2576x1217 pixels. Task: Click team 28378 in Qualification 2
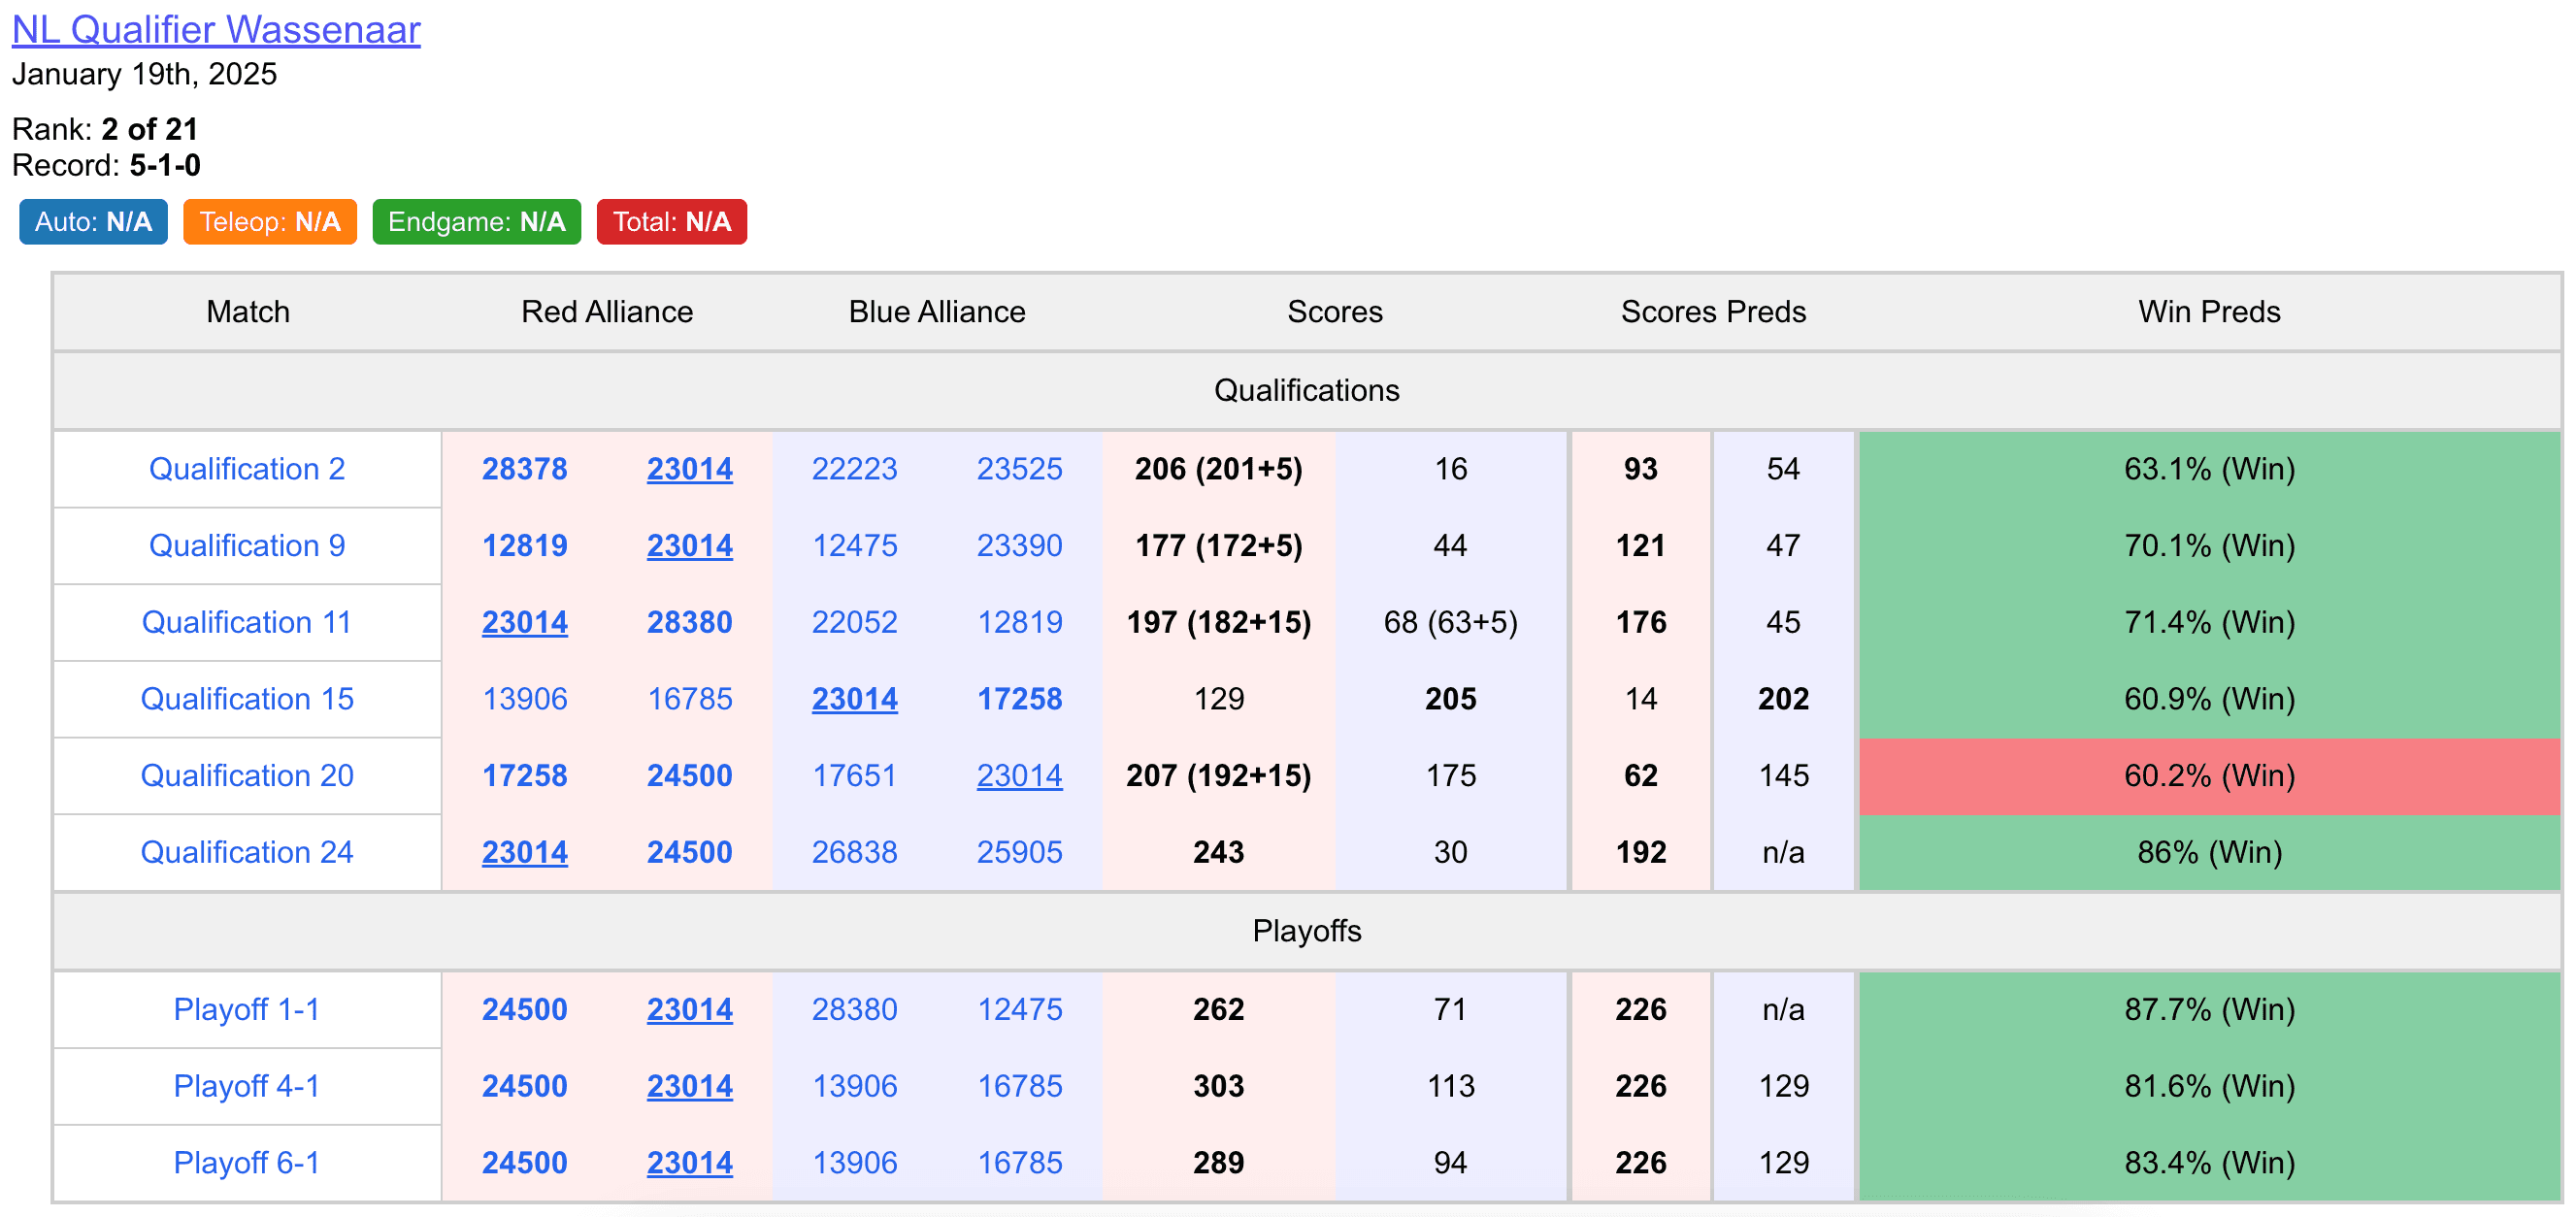pyautogui.click(x=525, y=469)
